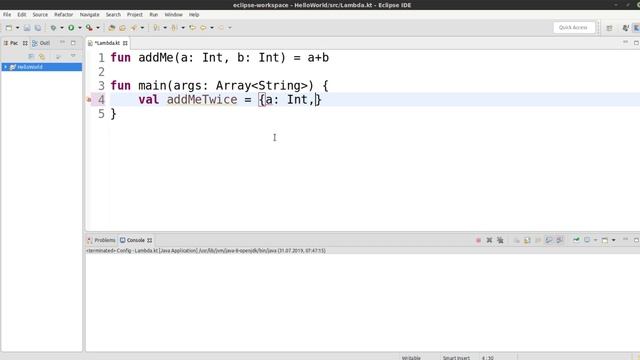Toggle Show Console on Standard Error change
The image size is (640, 360).
pos(560,240)
